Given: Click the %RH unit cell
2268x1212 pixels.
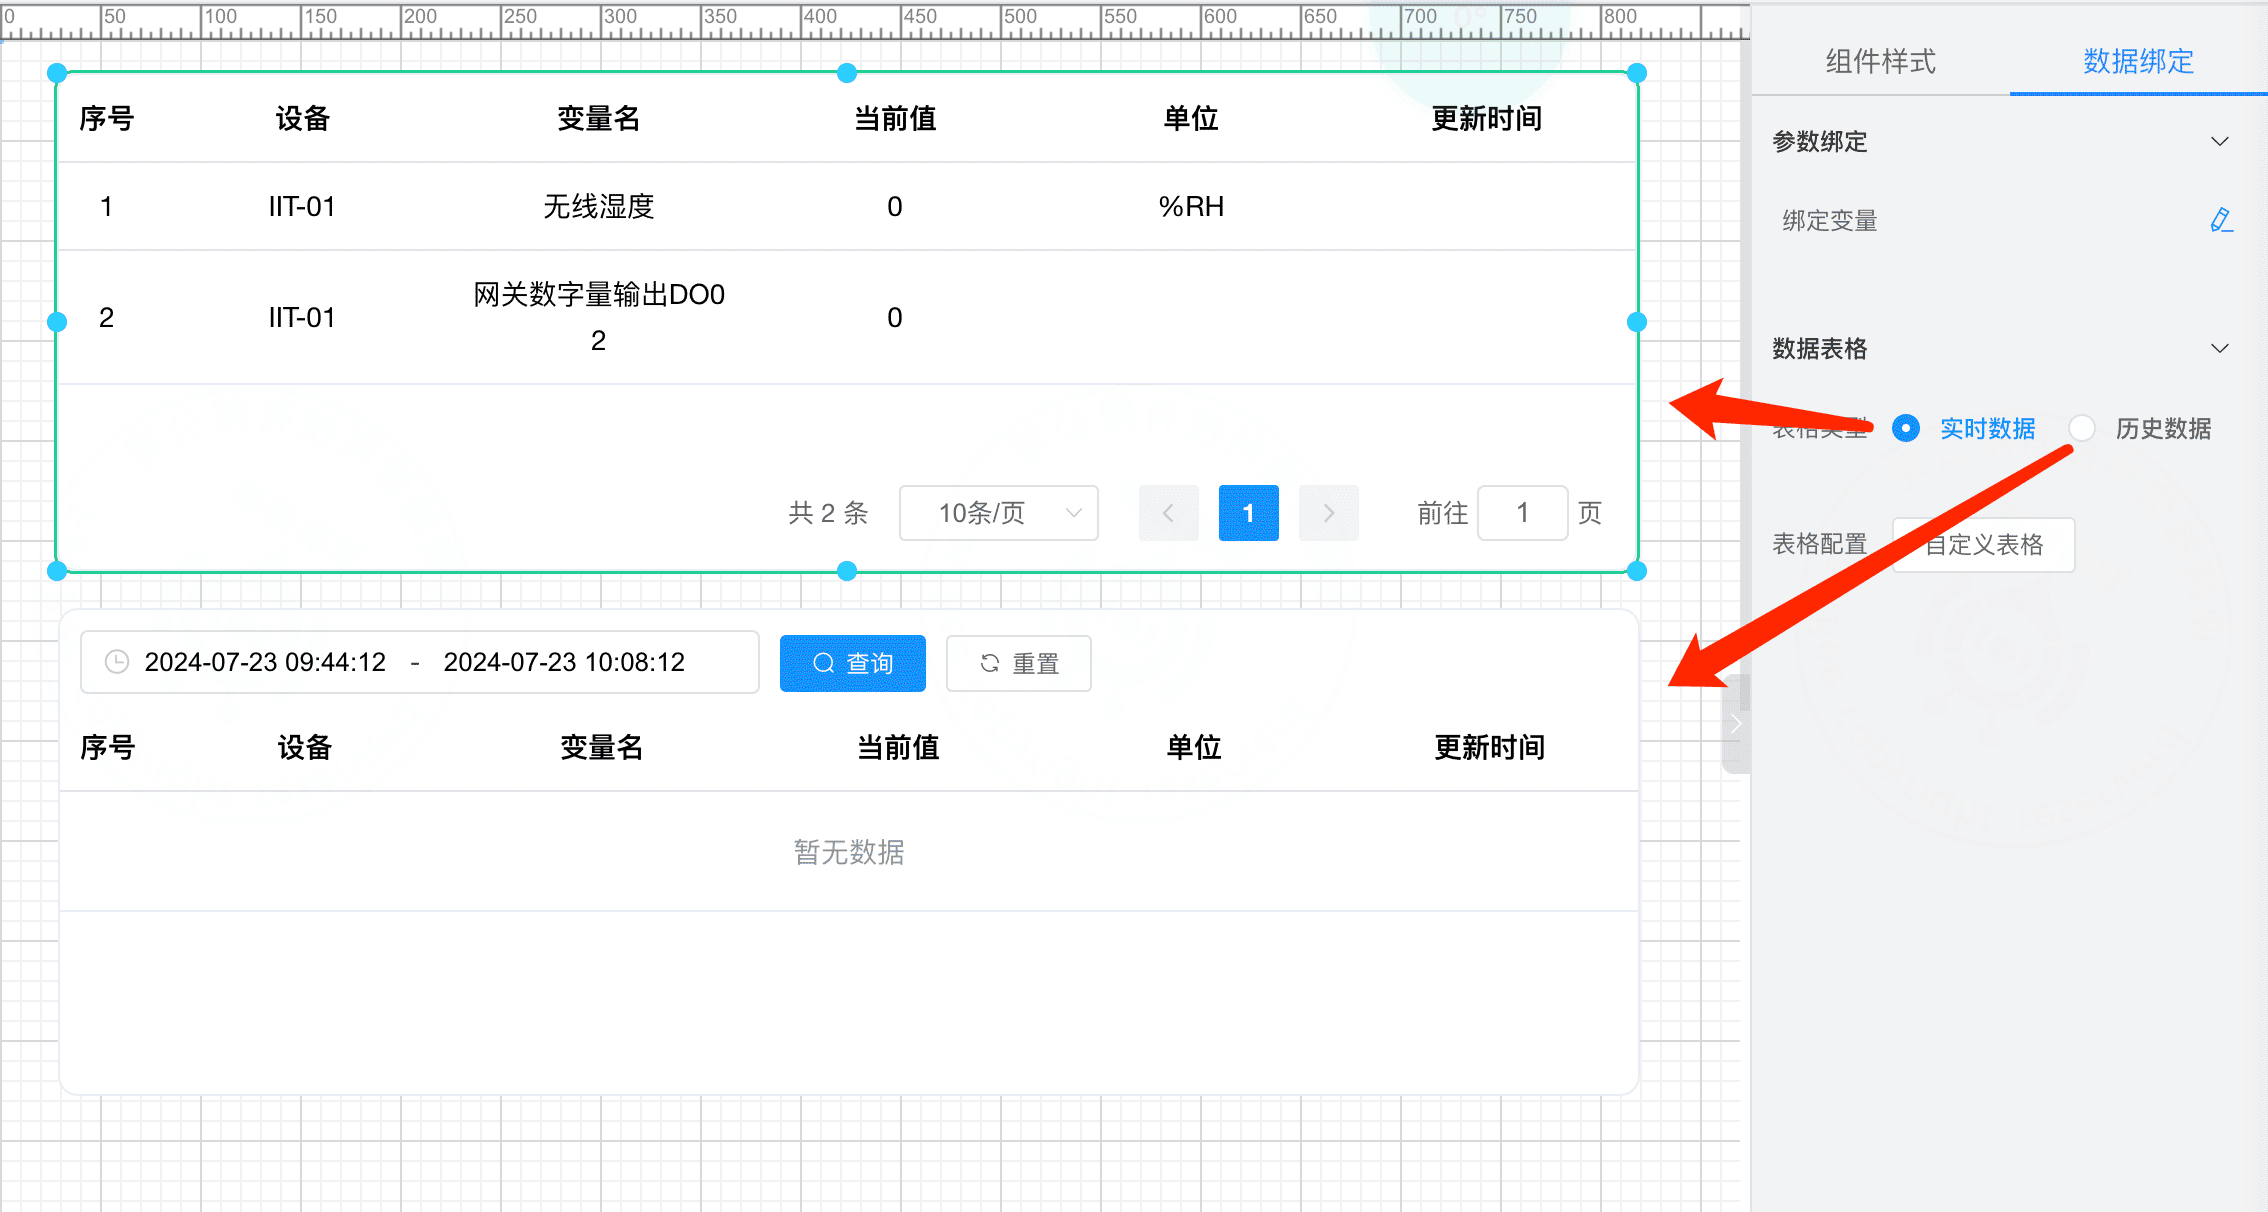Looking at the screenshot, I should click(x=1191, y=207).
